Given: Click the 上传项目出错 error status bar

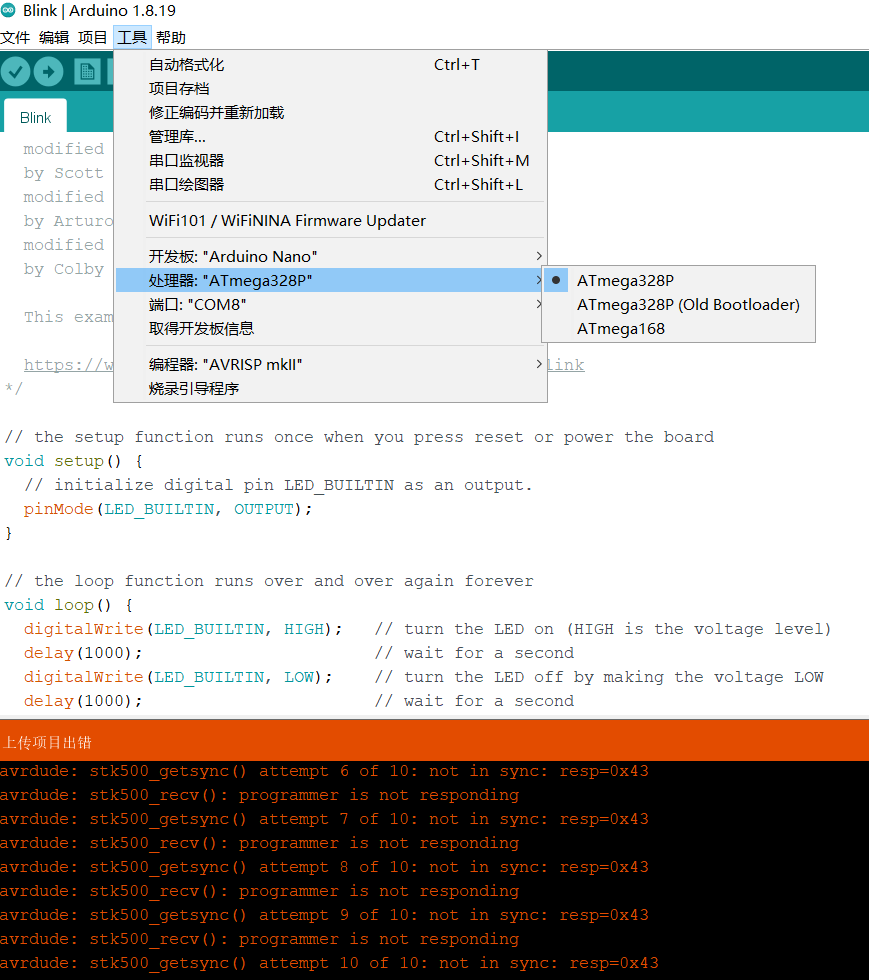Looking at the screenshot, I should point(434,742).
